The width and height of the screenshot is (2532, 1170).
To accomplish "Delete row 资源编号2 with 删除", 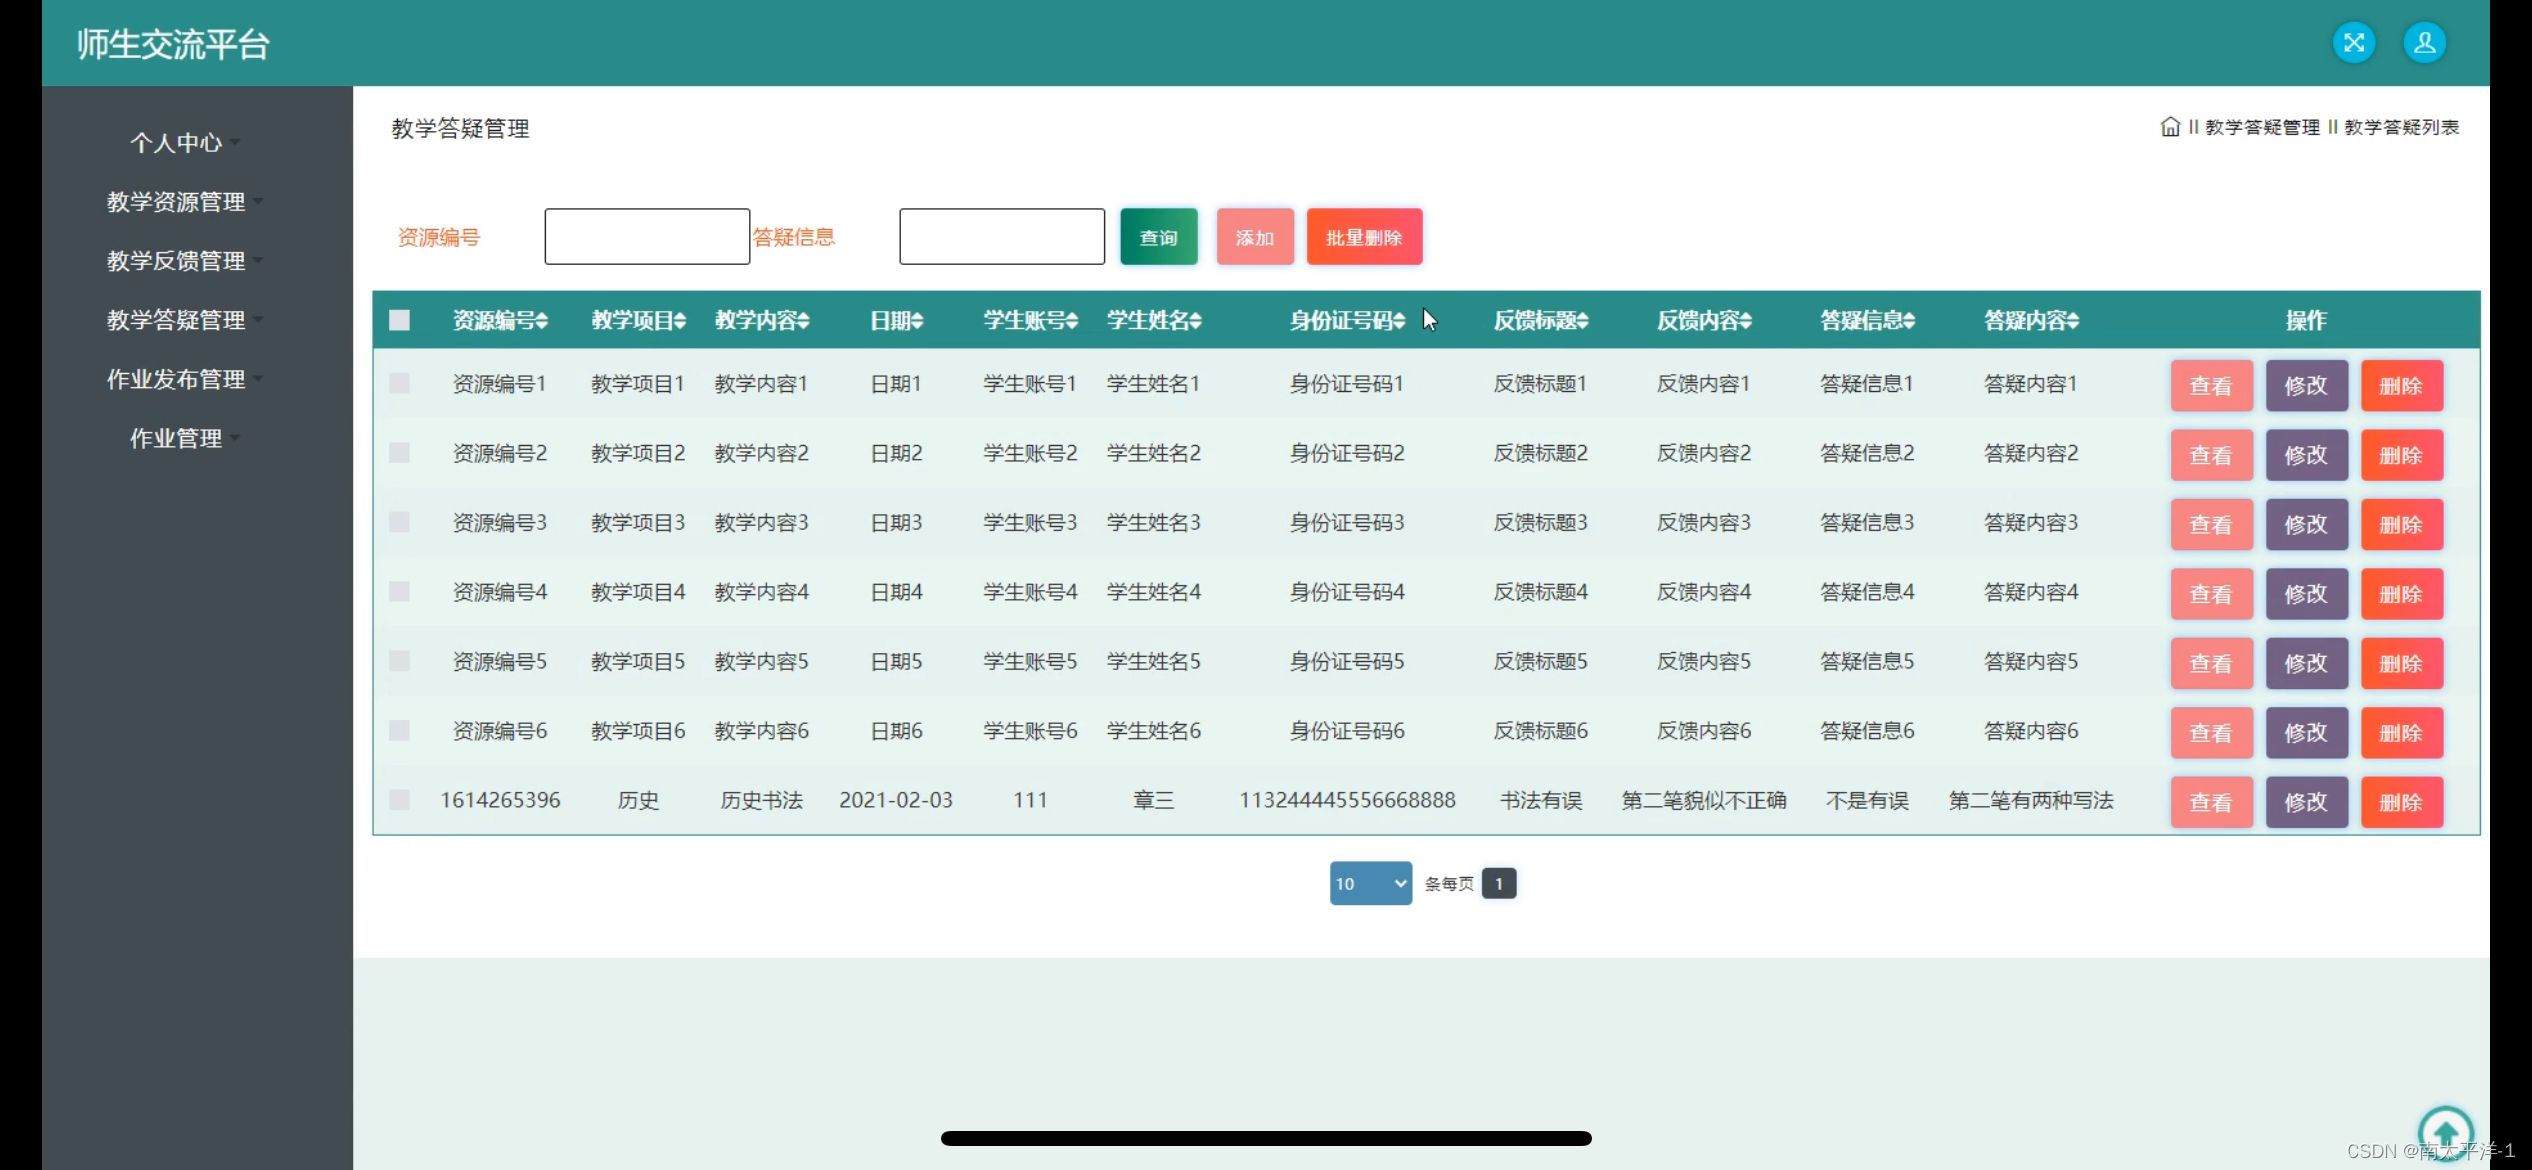I will click(x=2401, y=455).
